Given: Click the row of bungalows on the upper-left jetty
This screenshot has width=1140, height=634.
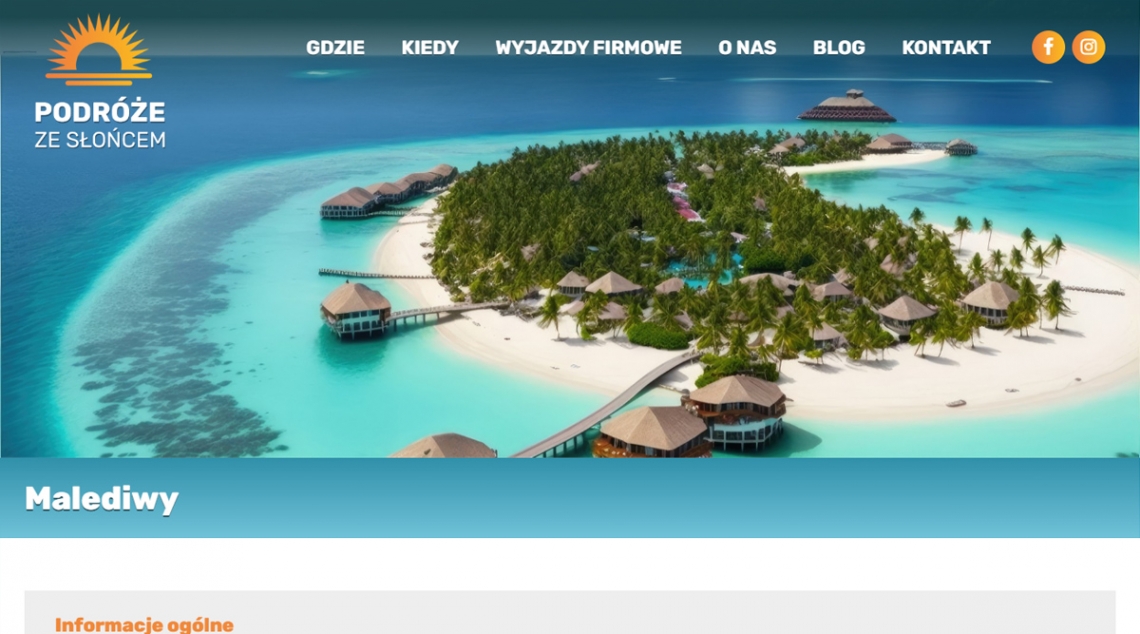Looking at the screenshot, I should (388, 192).
